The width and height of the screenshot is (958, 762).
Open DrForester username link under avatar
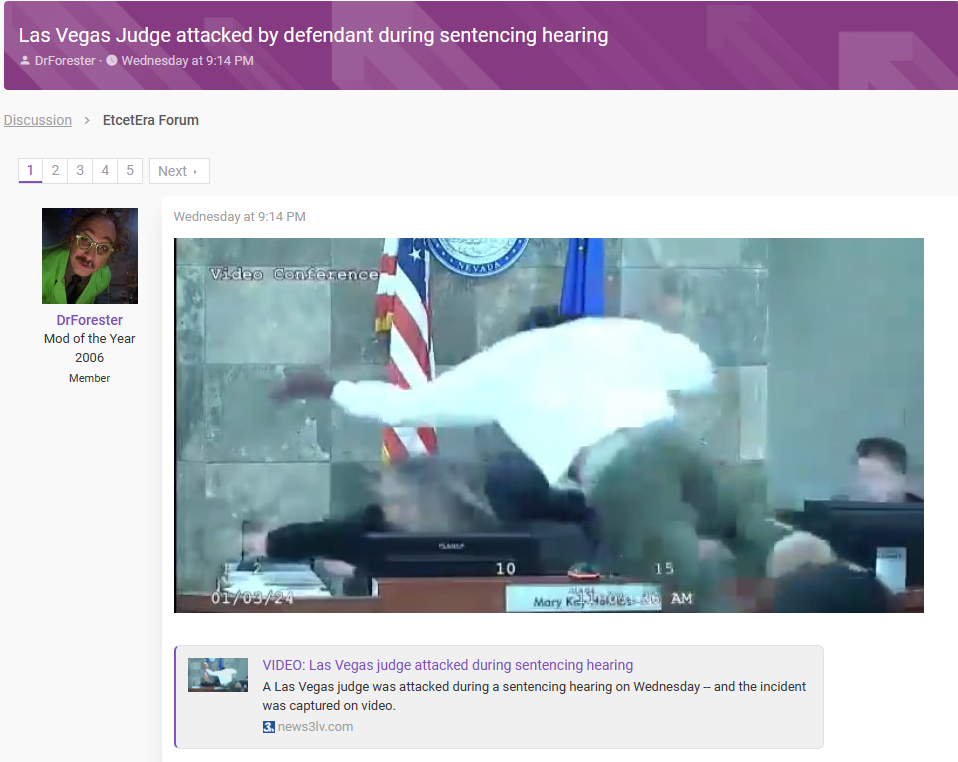point(89,320)
